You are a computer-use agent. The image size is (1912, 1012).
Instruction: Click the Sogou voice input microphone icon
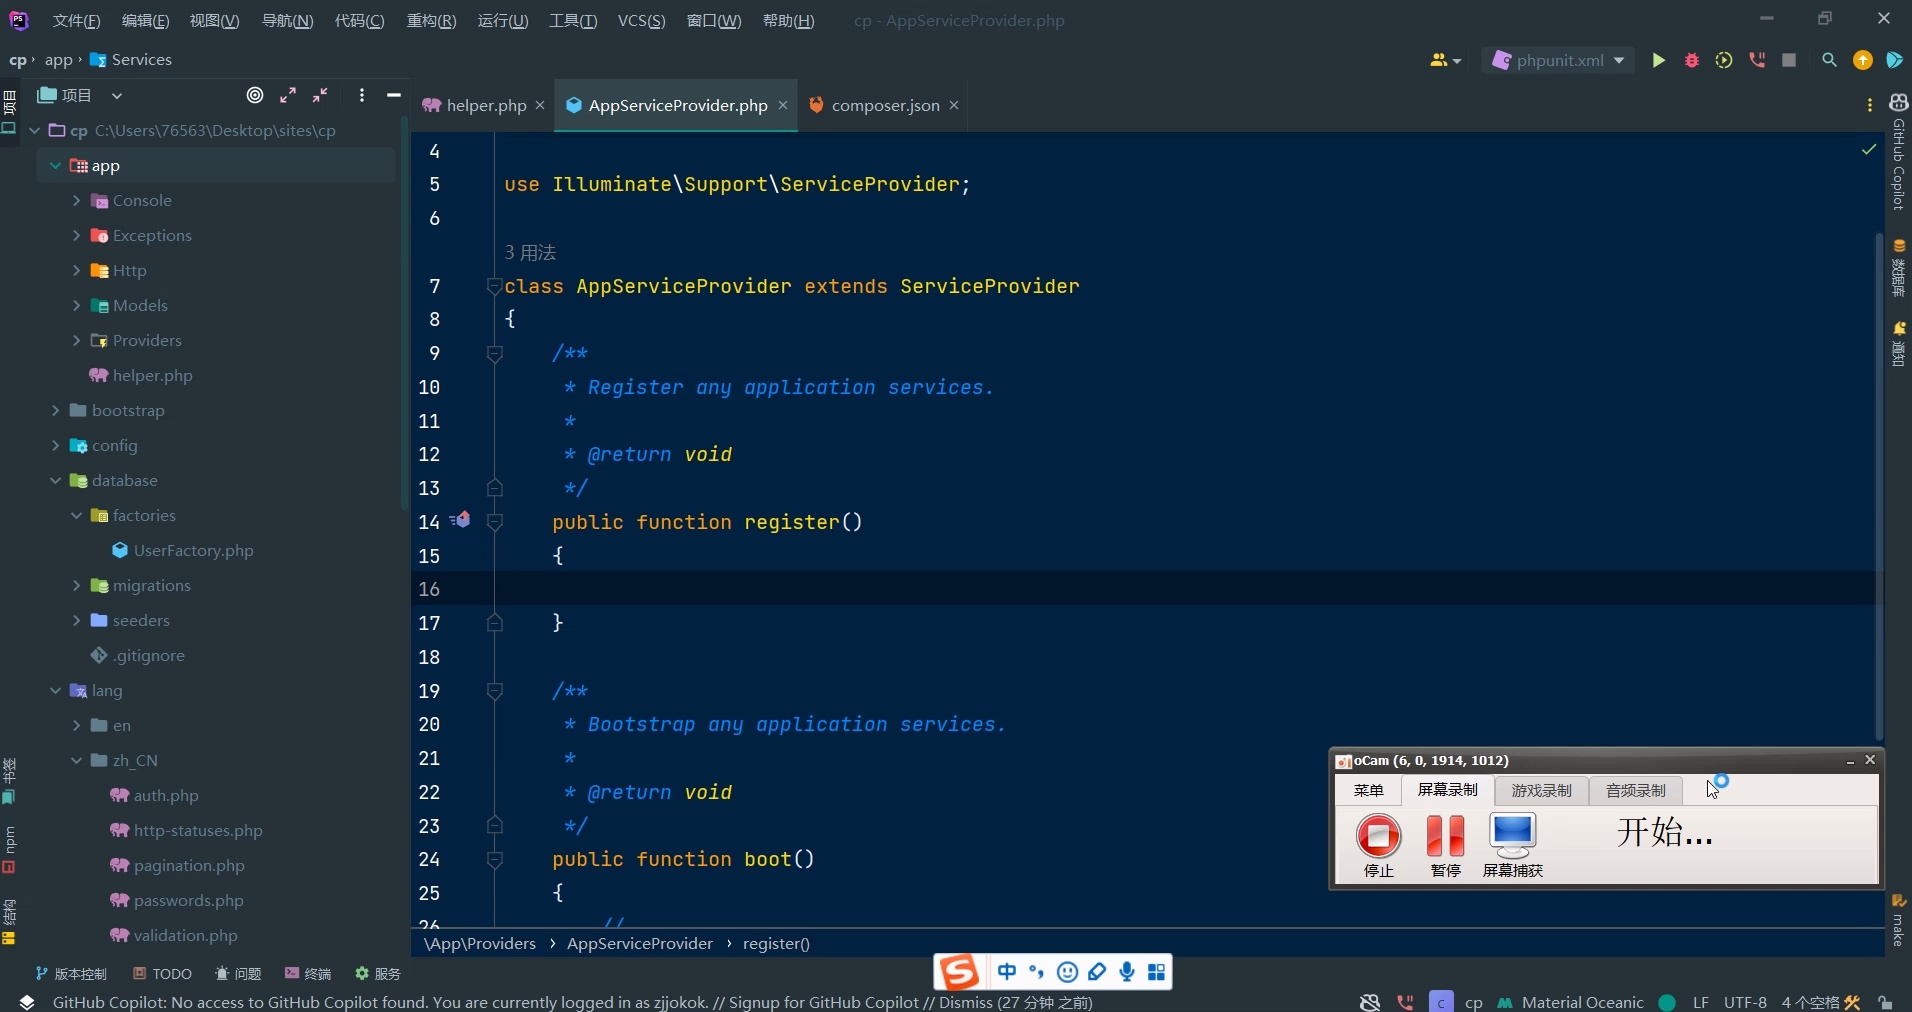1128,971
